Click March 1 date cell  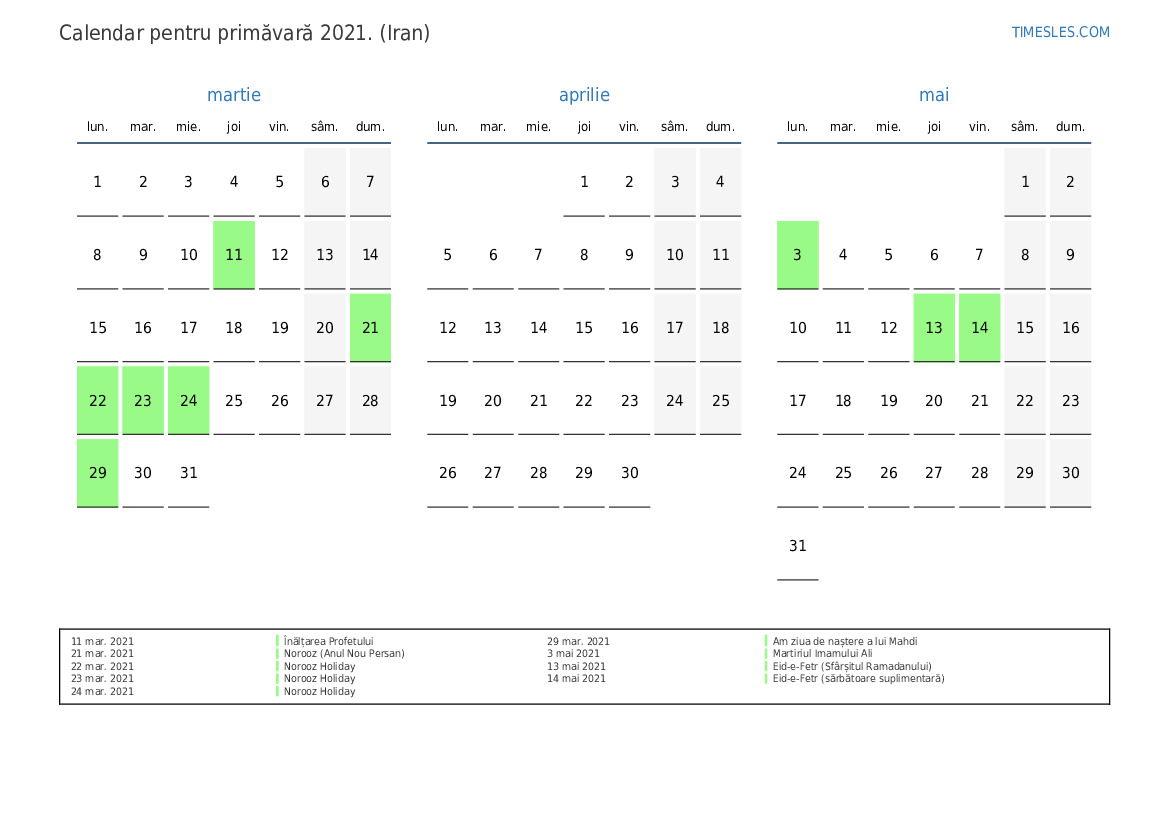98,182
